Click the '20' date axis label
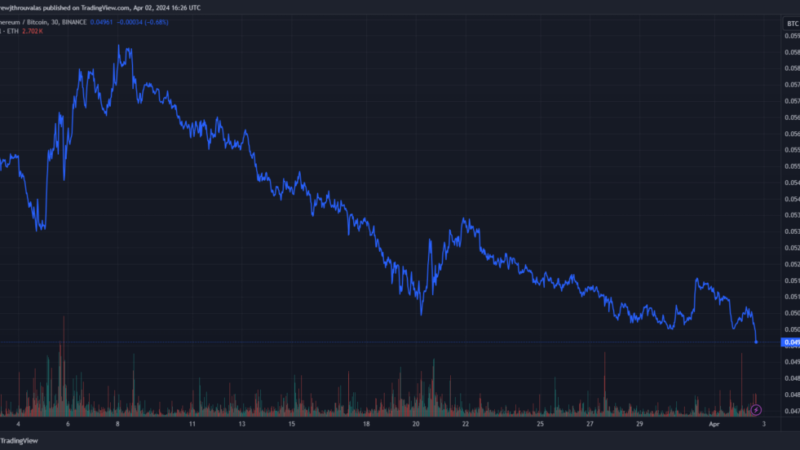This screenshot has height=450, width=800. [x=416, y=424]
